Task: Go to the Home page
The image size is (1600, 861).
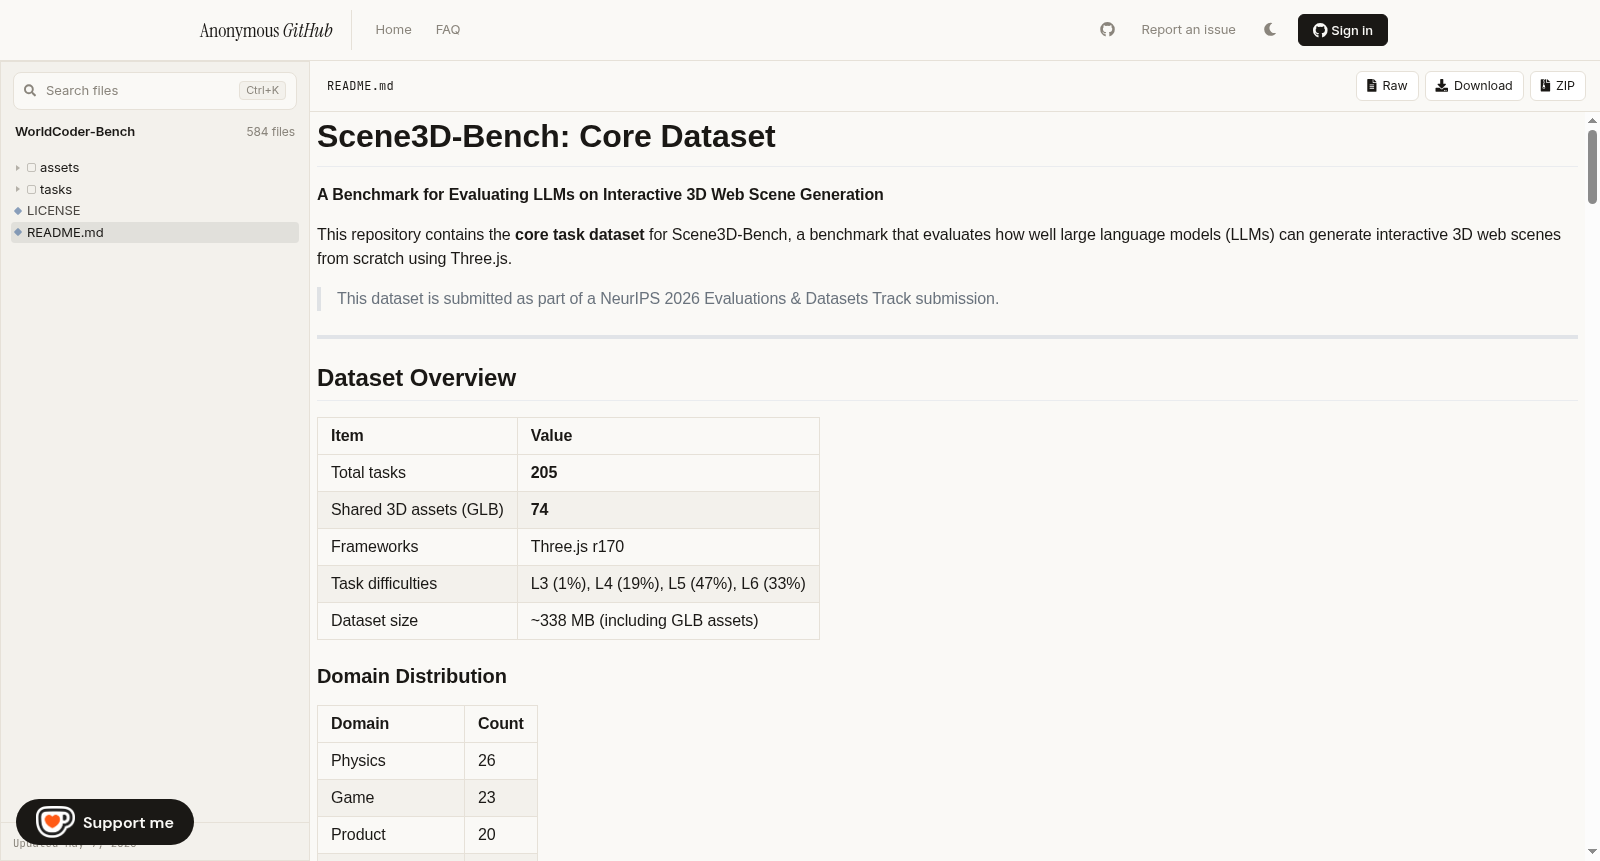Action: (x=393, y=30)
